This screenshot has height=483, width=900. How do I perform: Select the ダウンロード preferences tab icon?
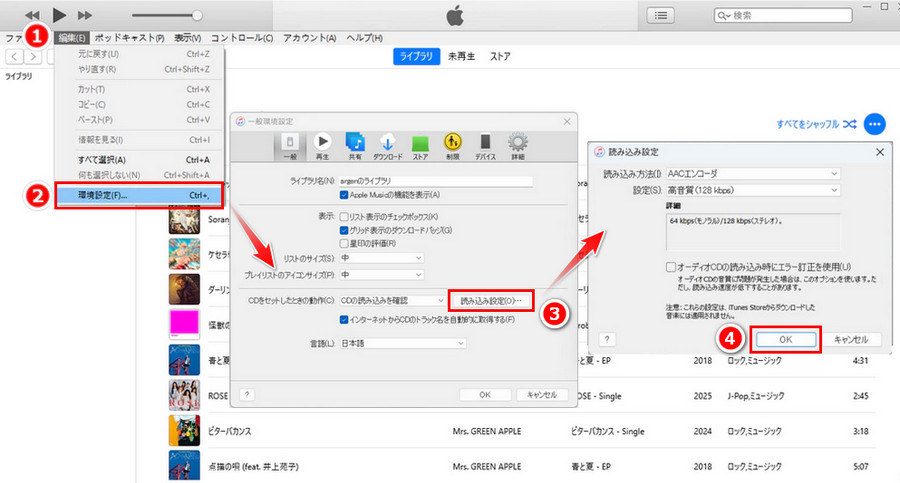pyautogui.click(x=387, y=146)
